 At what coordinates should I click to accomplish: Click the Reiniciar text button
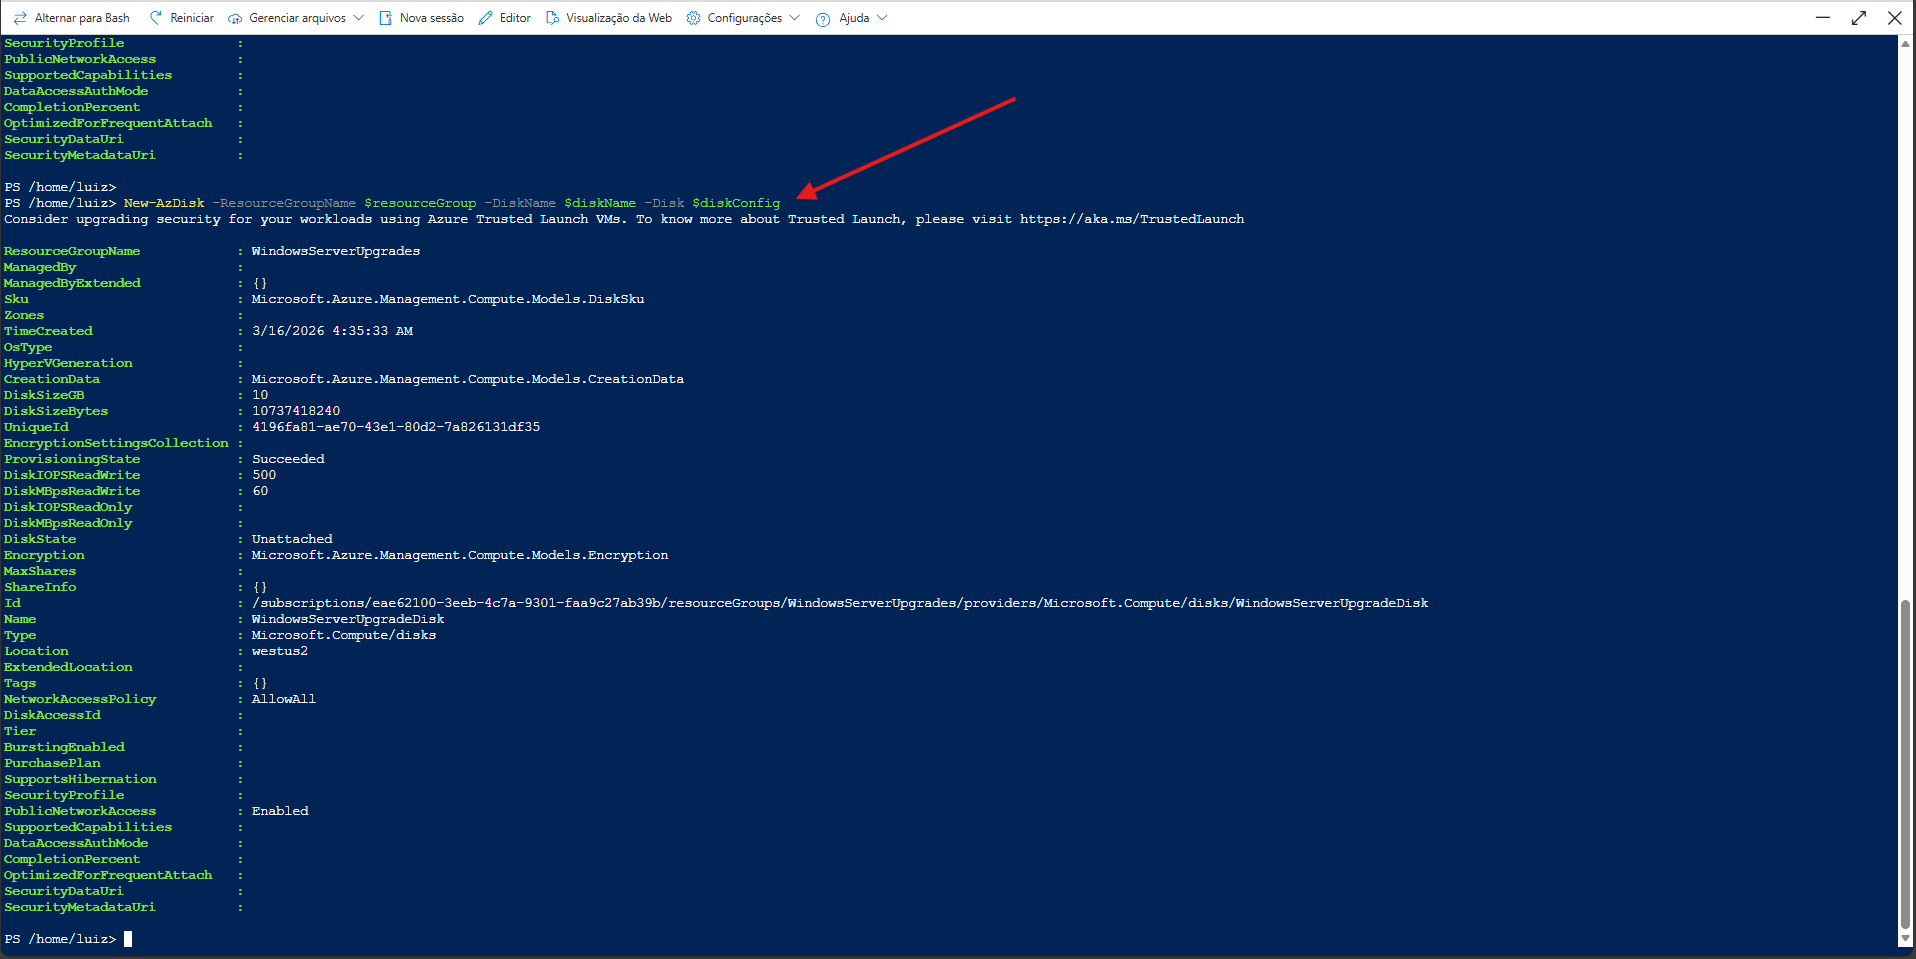pos(192,18)
